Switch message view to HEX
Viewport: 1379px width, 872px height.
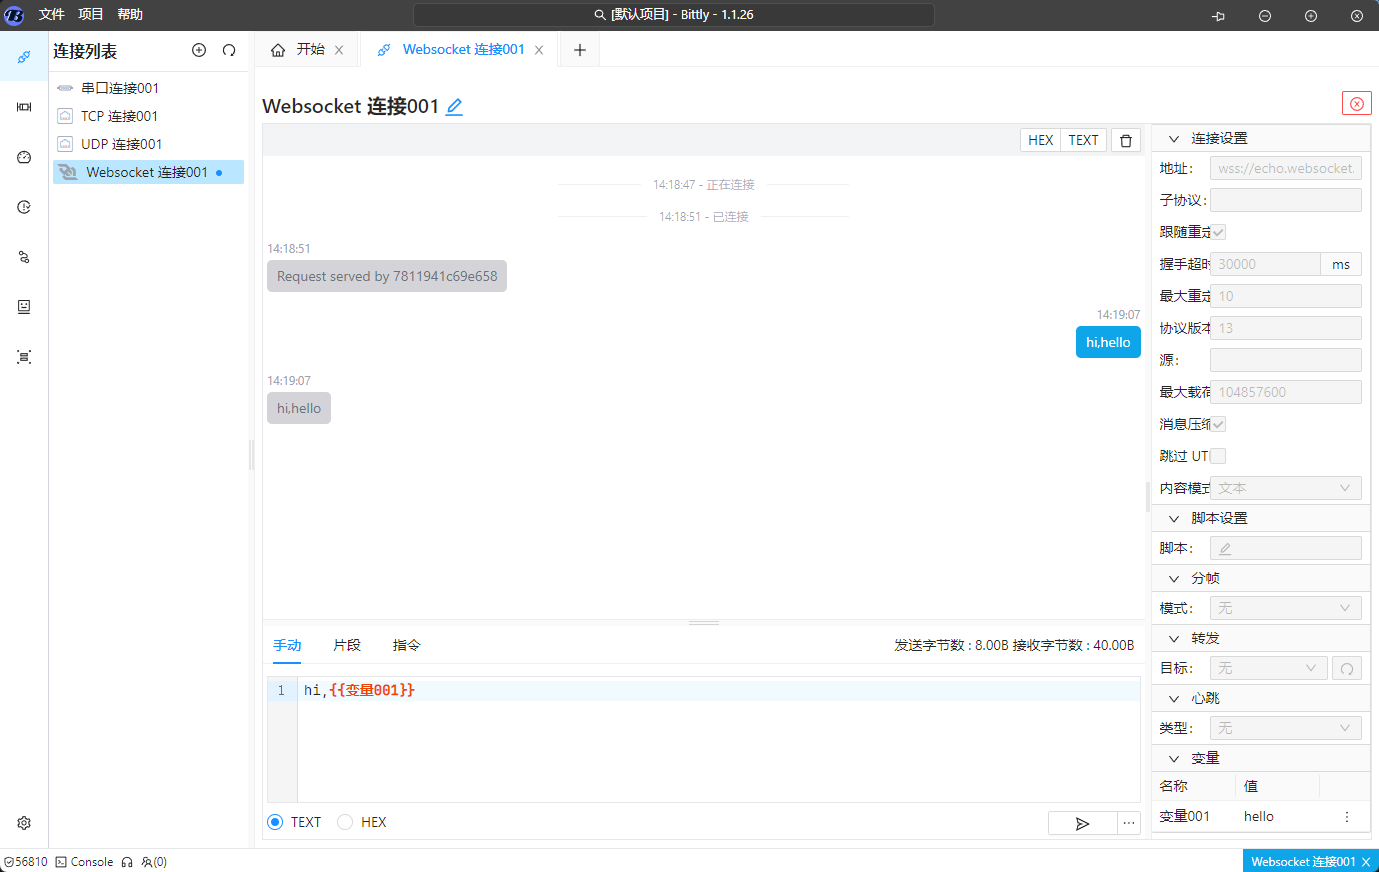tap(1039, 140)
